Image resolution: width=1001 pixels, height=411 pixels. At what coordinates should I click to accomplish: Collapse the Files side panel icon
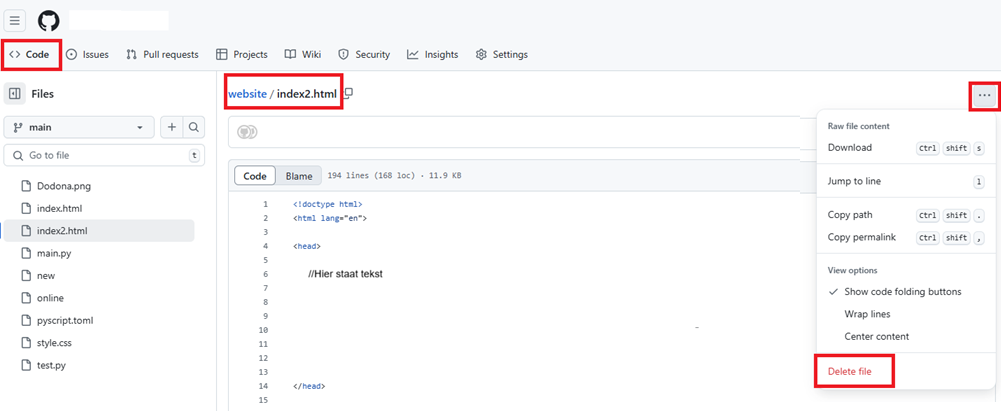click(15, 94)
